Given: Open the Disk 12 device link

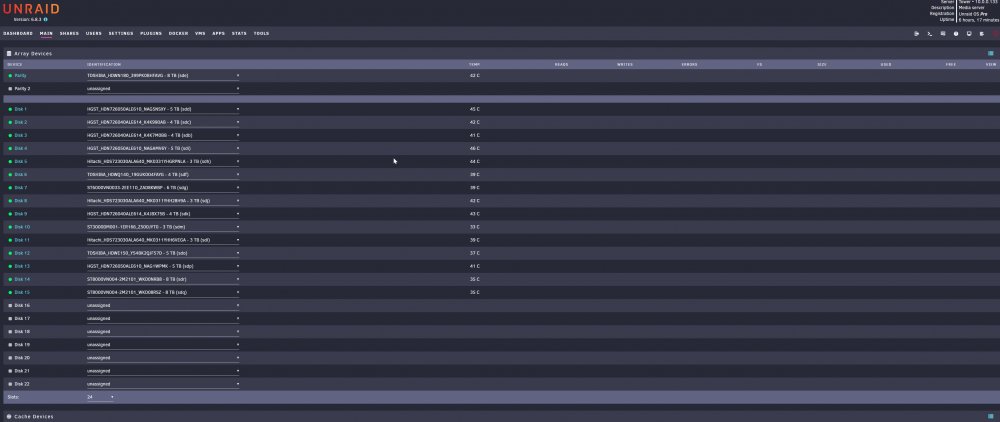Looking at the screenshot, I should pos(22,253).
